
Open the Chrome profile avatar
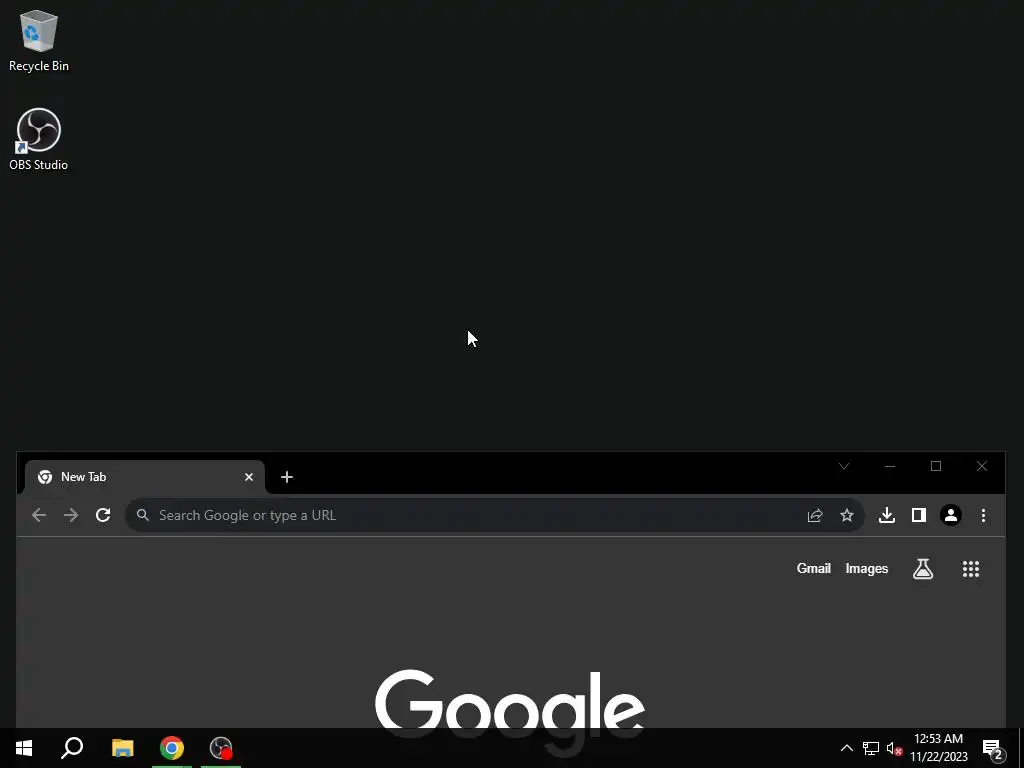(951, 515)
